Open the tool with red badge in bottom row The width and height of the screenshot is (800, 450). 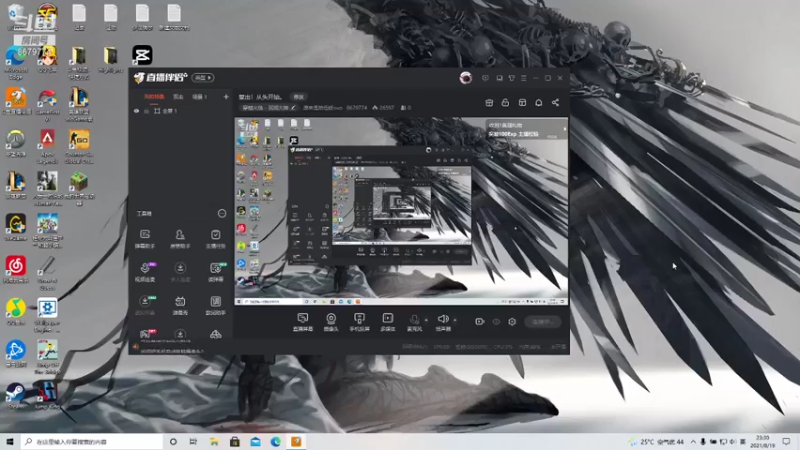pyautogui.click(x=146, y=334)
